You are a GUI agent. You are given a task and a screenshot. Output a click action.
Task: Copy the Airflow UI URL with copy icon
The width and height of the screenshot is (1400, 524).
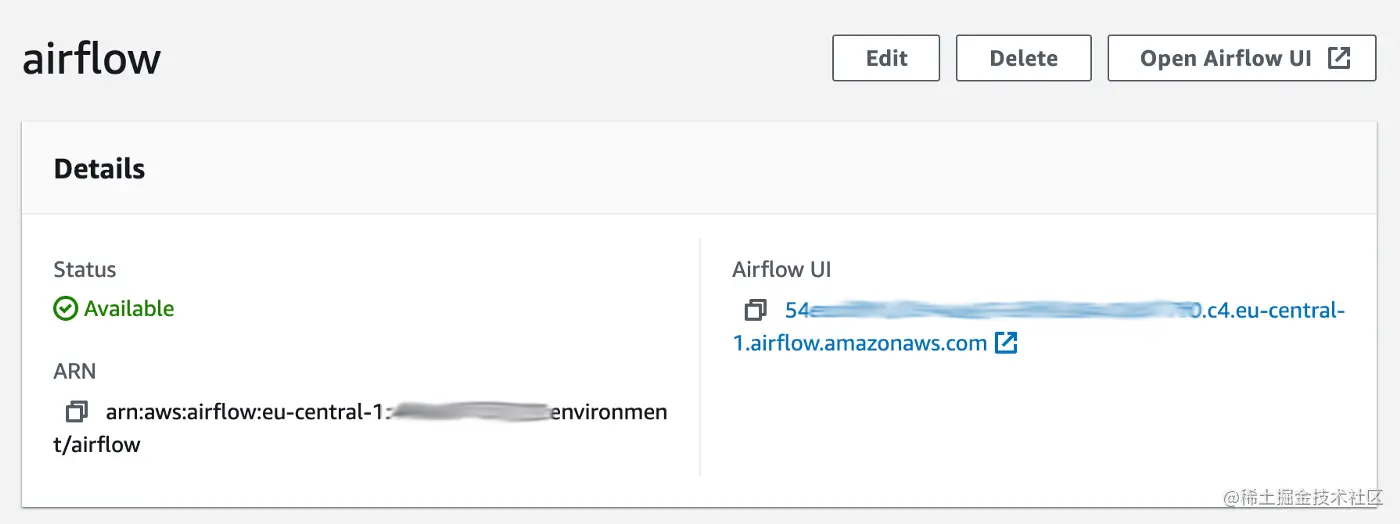756,310
